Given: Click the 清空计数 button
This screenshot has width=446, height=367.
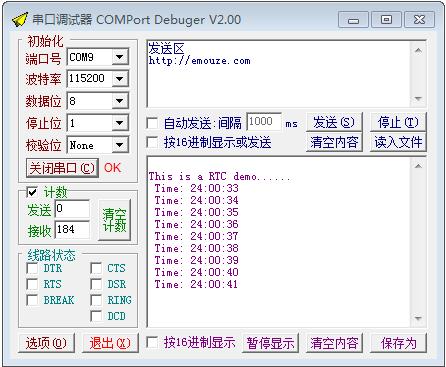Looking at the screenshot, I should click(x=114, y=219).
